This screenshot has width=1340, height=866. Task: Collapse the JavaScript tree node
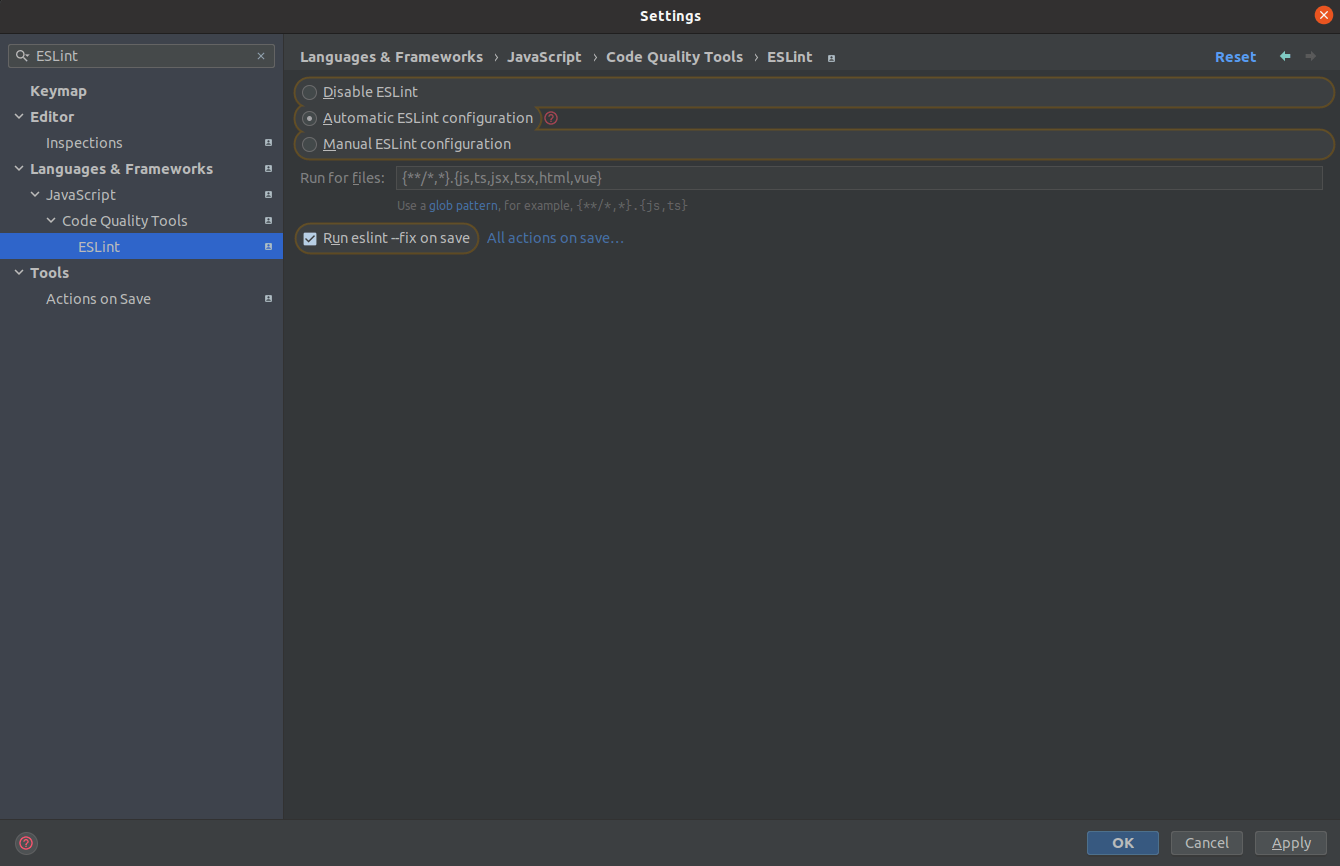coord(35,195)
